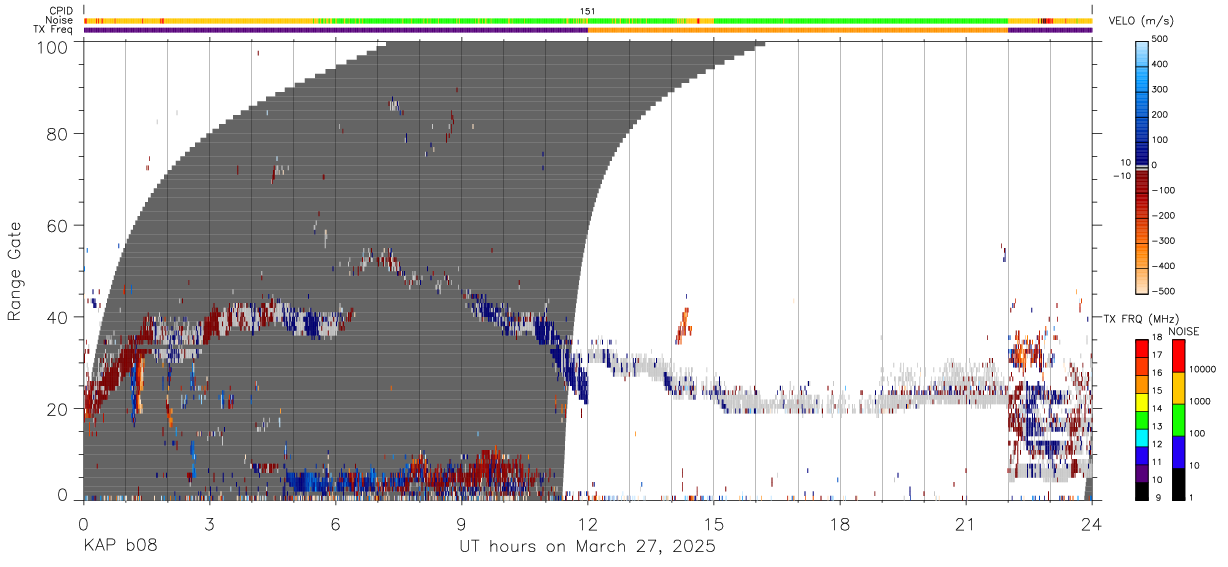The width and height of the screenshot is (1228, 567).
Task: Click the TX Freq row label
Action: click(x=53, y=29)
